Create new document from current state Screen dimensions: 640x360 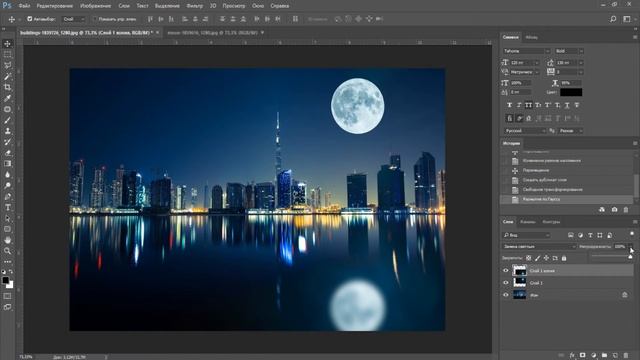coord(602,209)
